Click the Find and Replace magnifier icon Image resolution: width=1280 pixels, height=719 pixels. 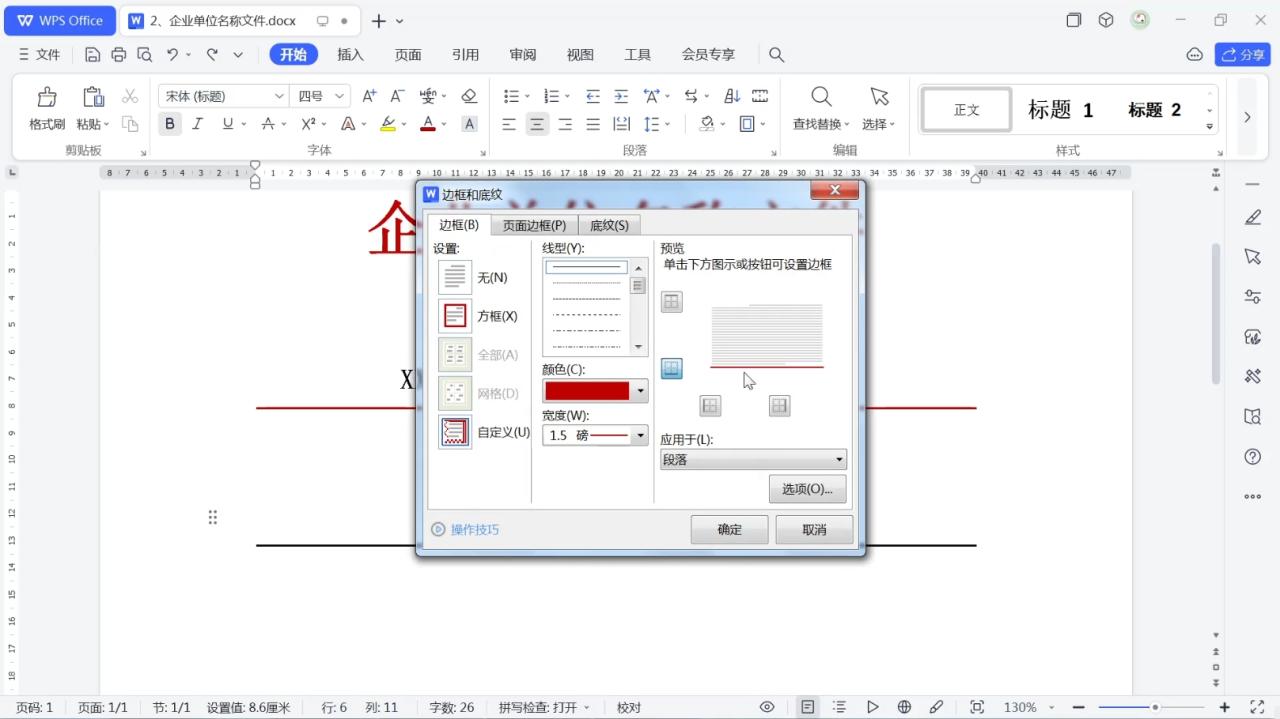(x=821, y=97)
